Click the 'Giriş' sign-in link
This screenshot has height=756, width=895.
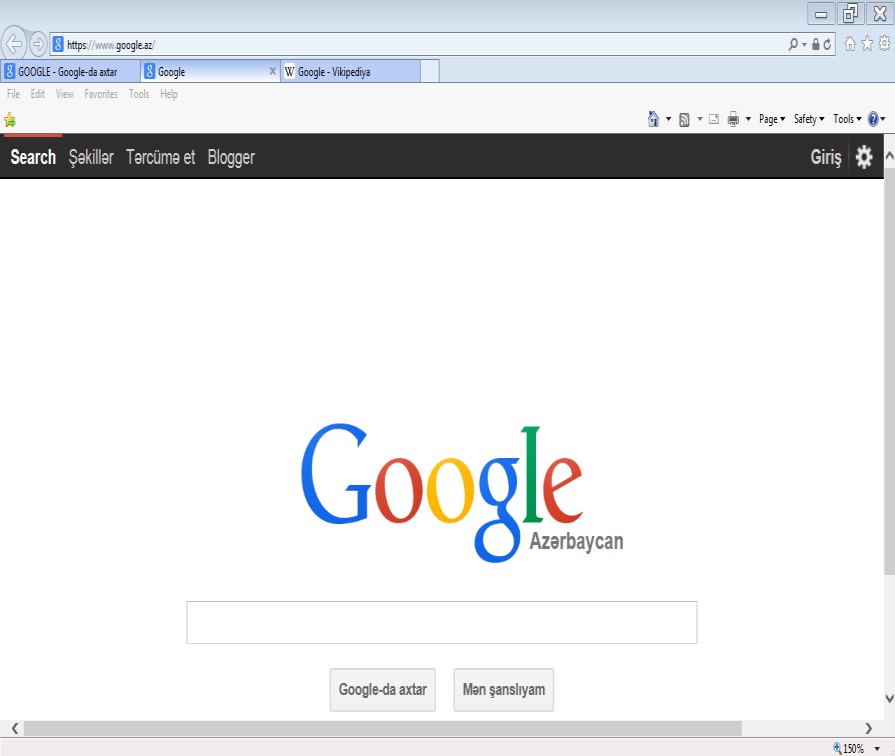click(x=826, y=157)
